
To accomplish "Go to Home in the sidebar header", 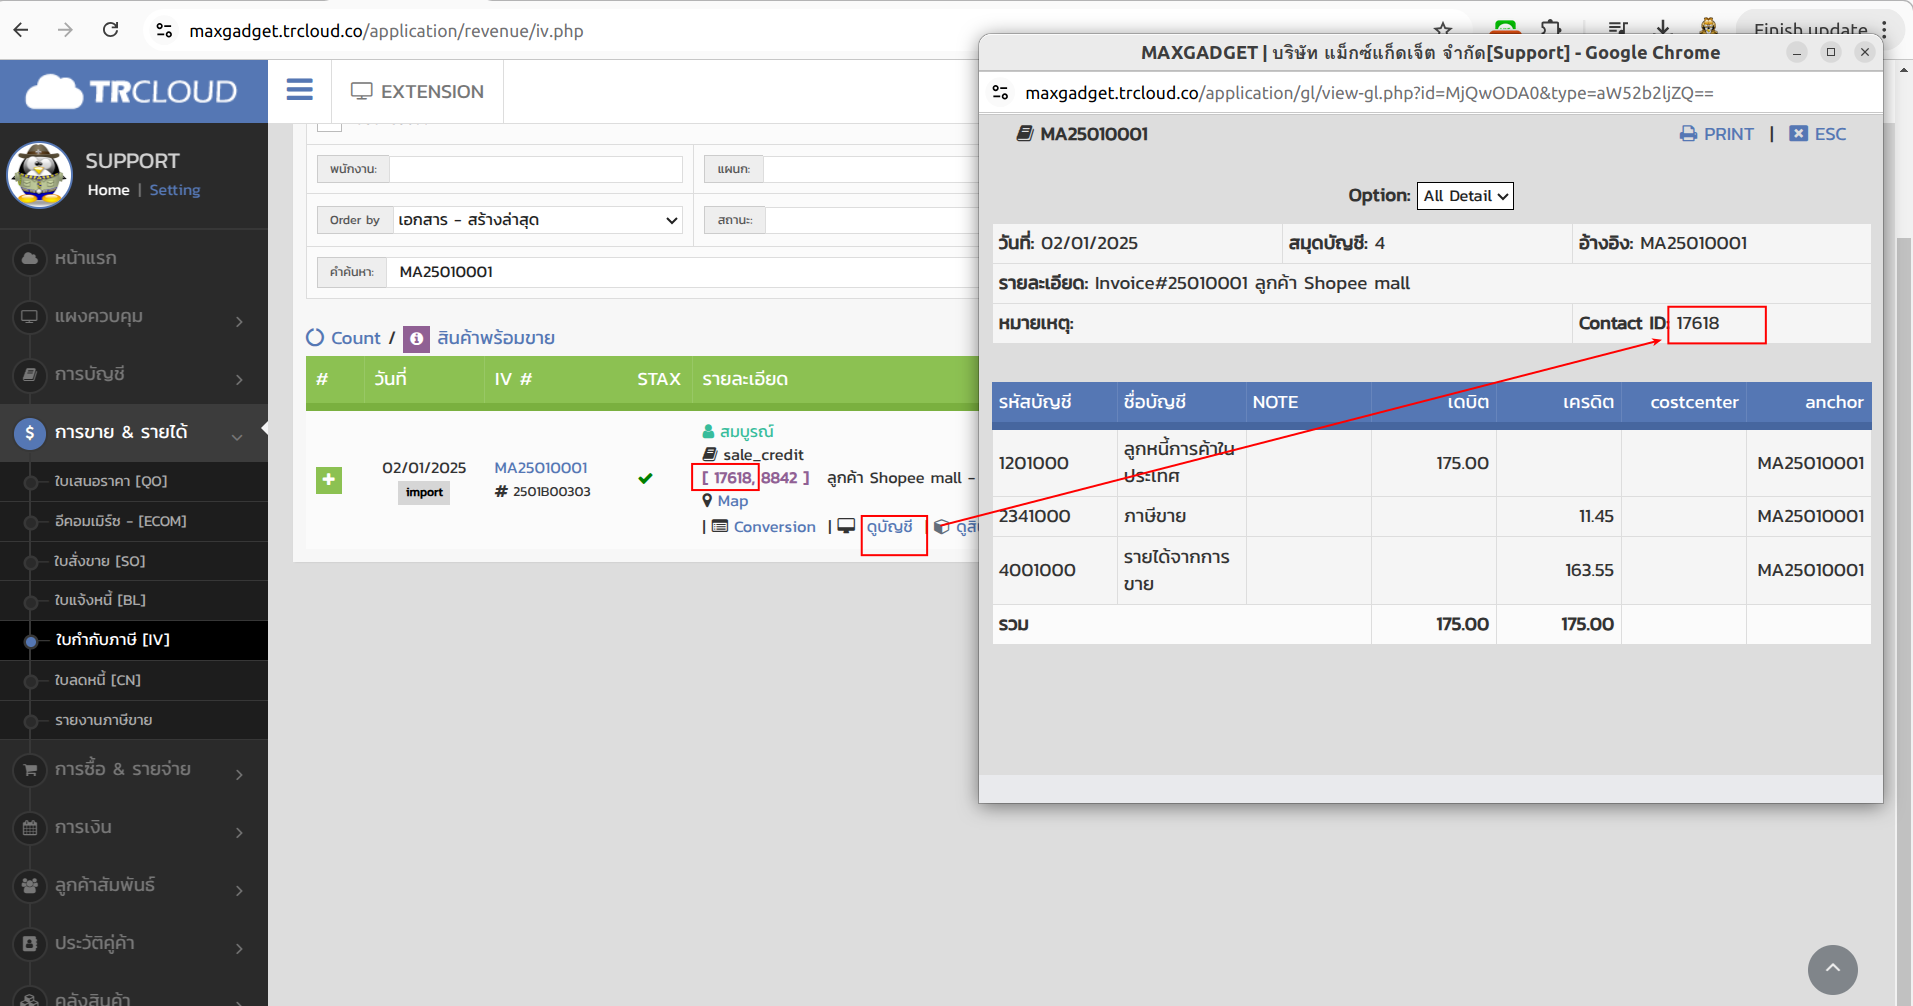I will coord(108,190).
